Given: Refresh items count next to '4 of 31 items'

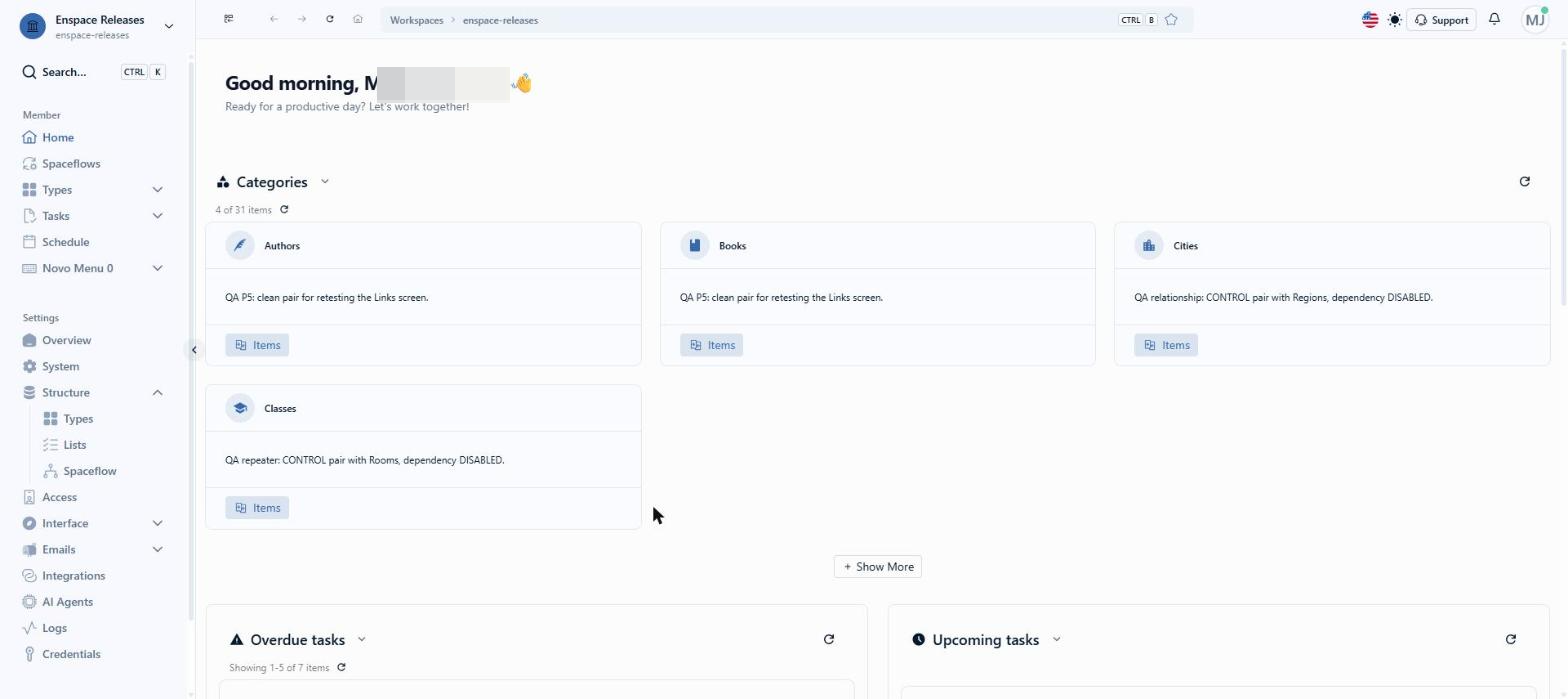Looking at the screenshot, I should 284,210.
